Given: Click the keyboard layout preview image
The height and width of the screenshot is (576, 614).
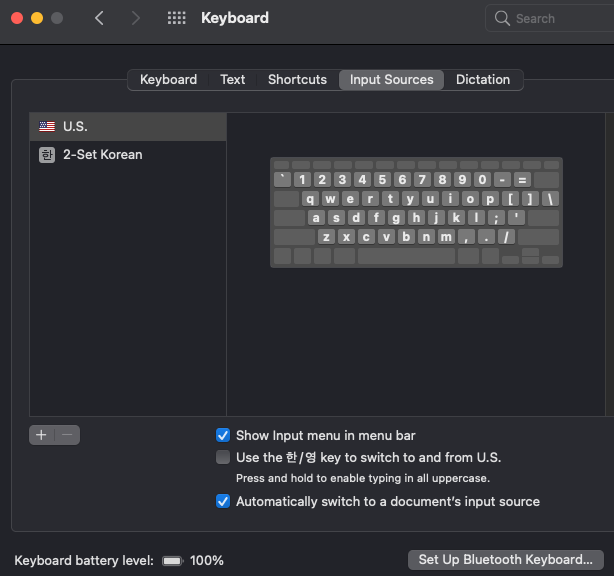Looking at the screenshot, I should pos(416,212).
